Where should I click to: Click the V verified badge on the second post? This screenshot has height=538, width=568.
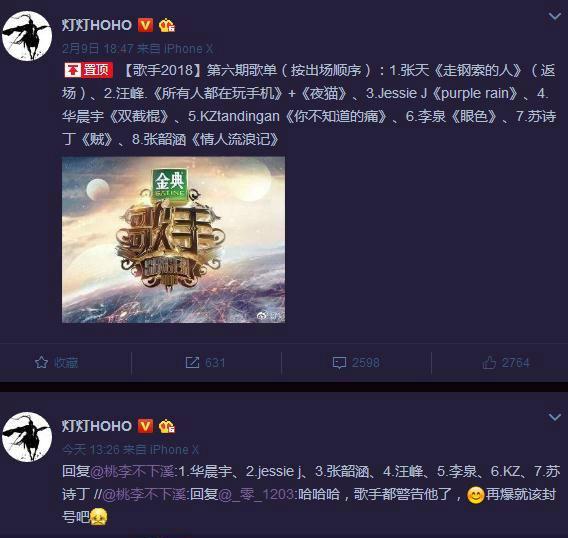coord(145,426)
